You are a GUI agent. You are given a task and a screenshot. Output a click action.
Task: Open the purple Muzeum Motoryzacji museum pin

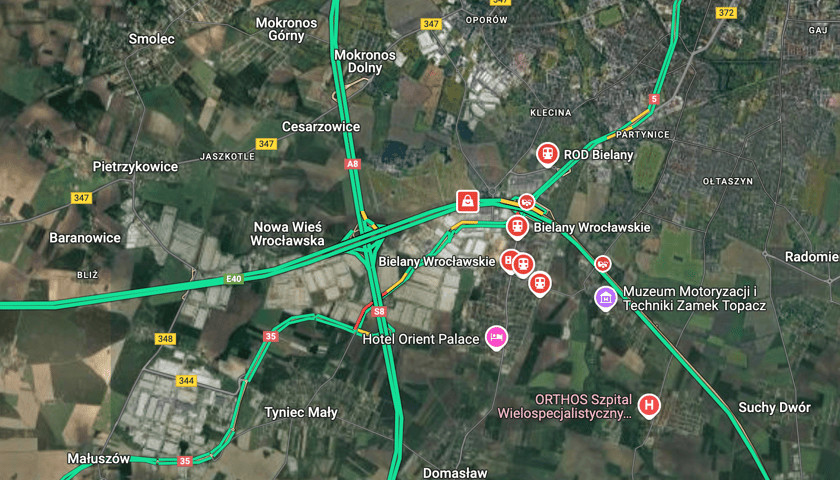605,298
